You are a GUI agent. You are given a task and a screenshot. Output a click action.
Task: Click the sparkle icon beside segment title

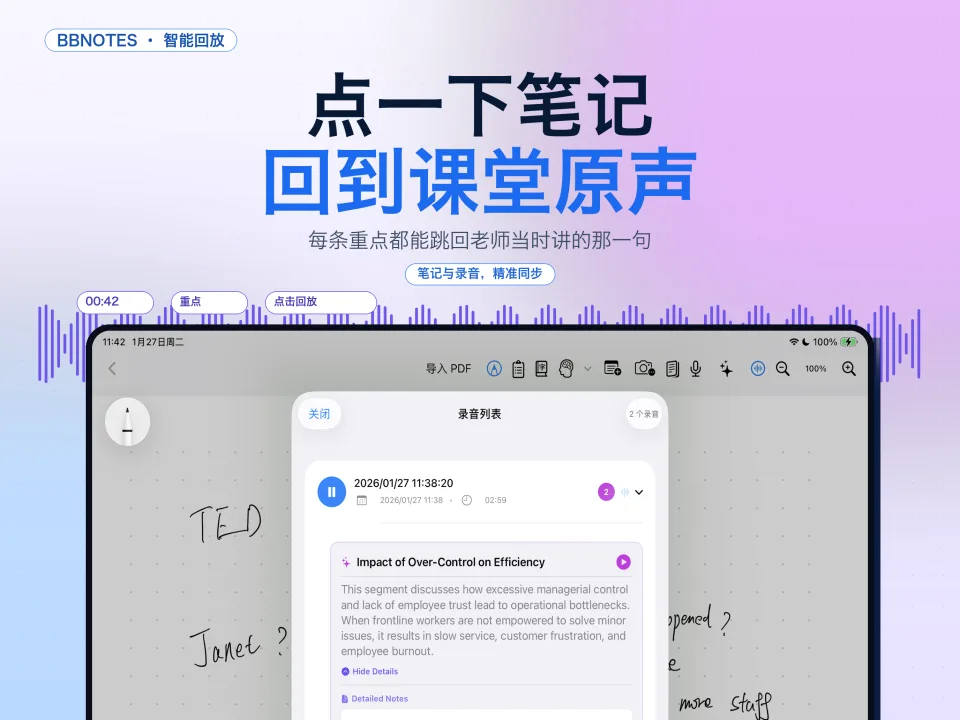point(346,562)
